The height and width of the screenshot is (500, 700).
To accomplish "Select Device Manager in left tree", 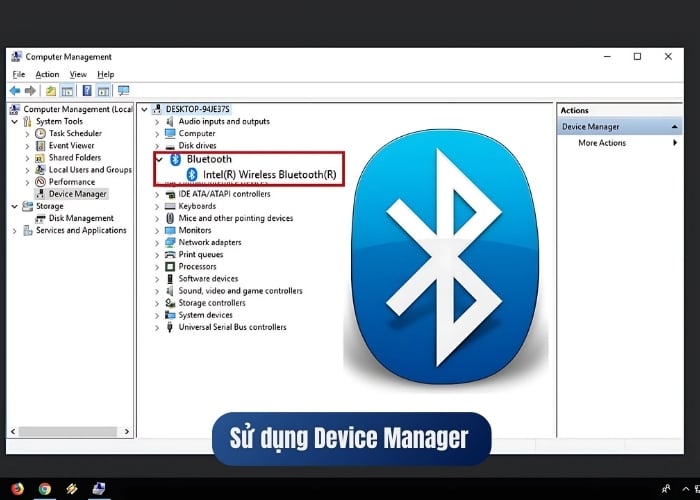I will coord(77,194).
